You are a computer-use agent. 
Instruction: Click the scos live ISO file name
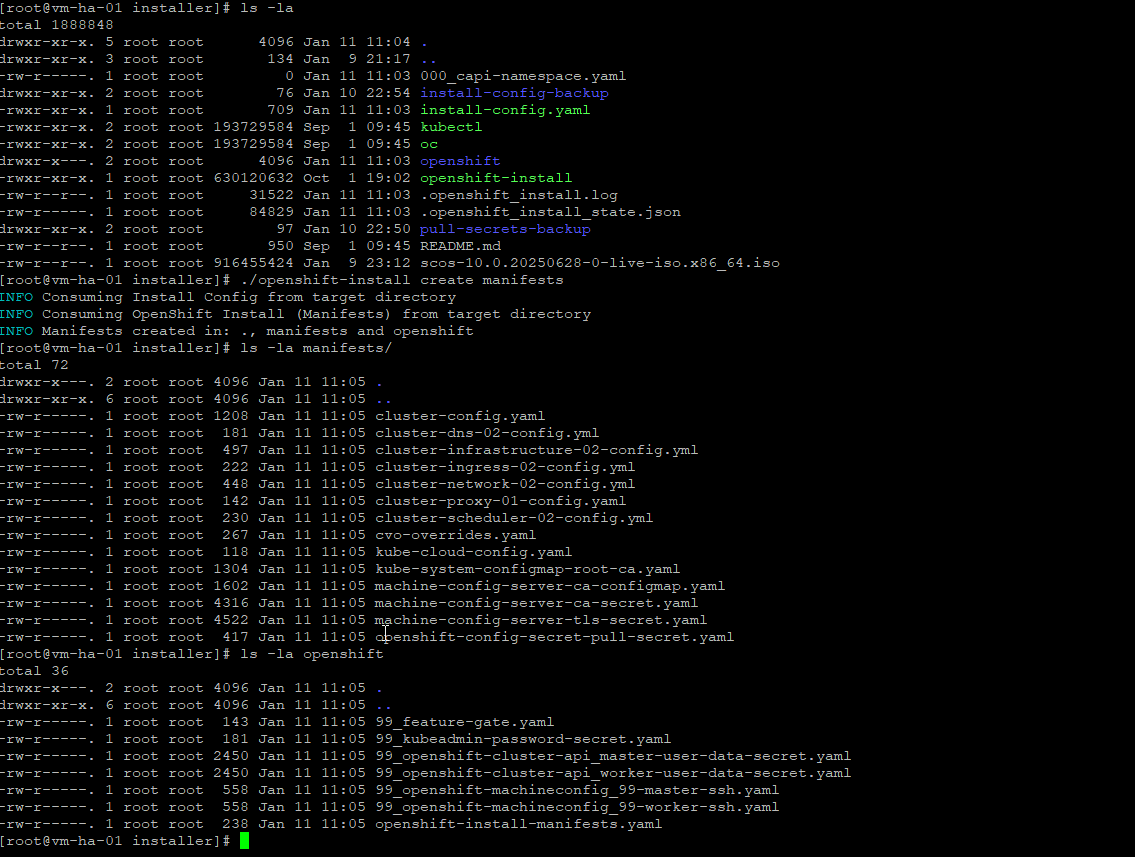pos(599,263)
